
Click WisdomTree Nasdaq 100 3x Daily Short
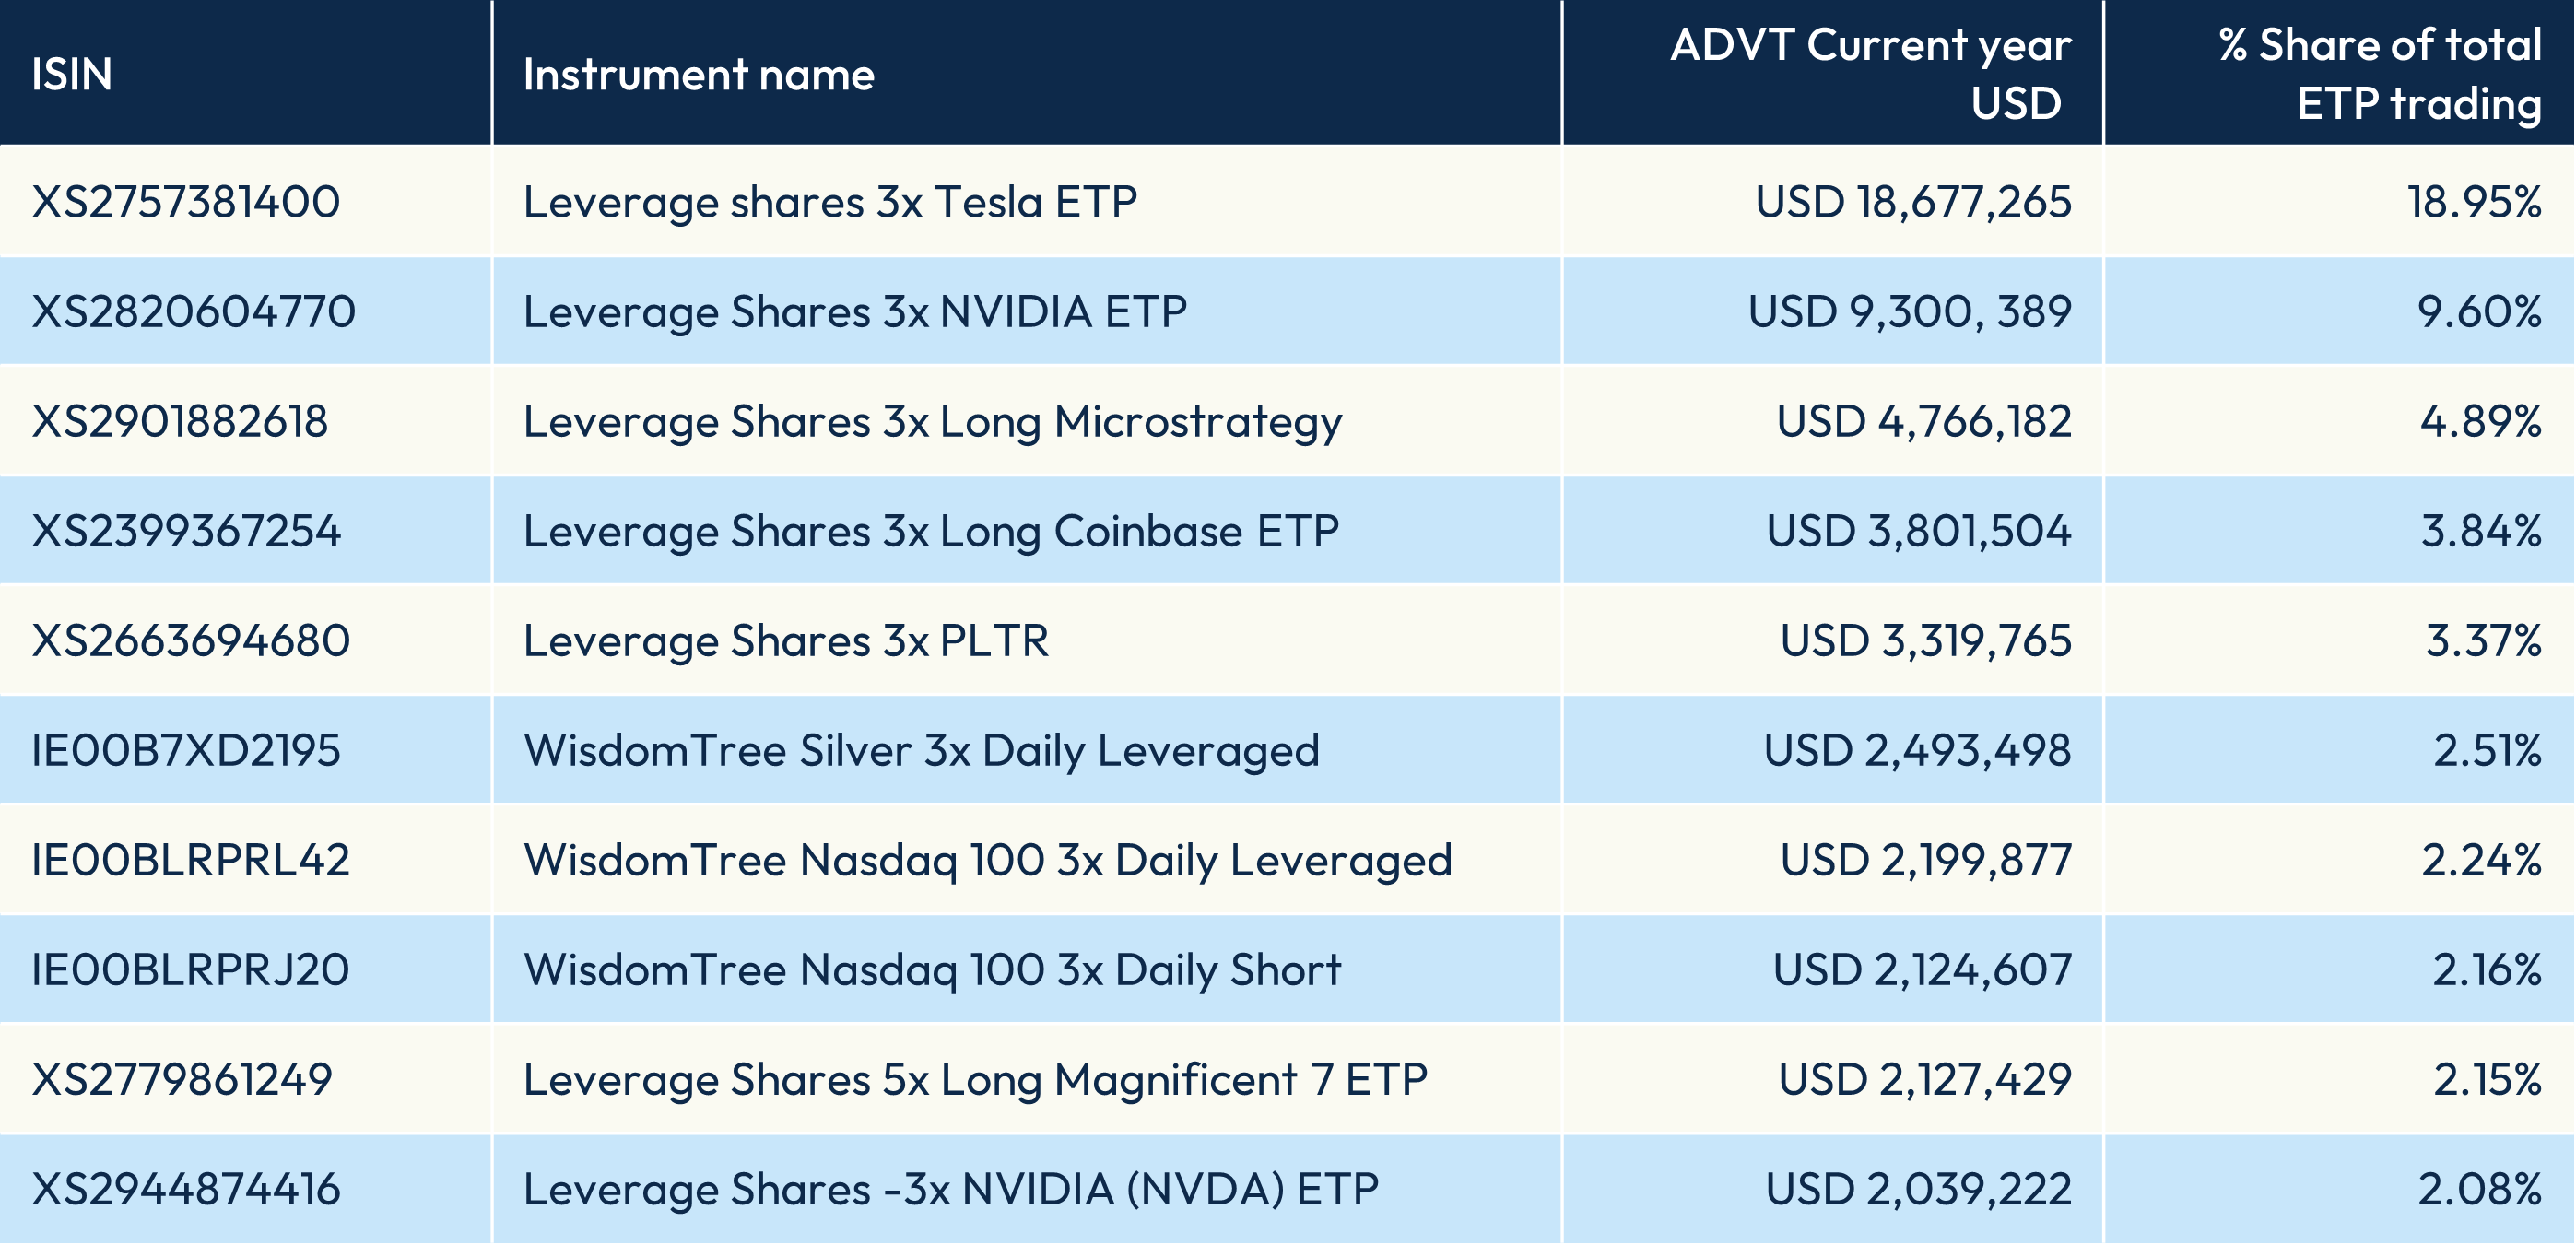932,970
